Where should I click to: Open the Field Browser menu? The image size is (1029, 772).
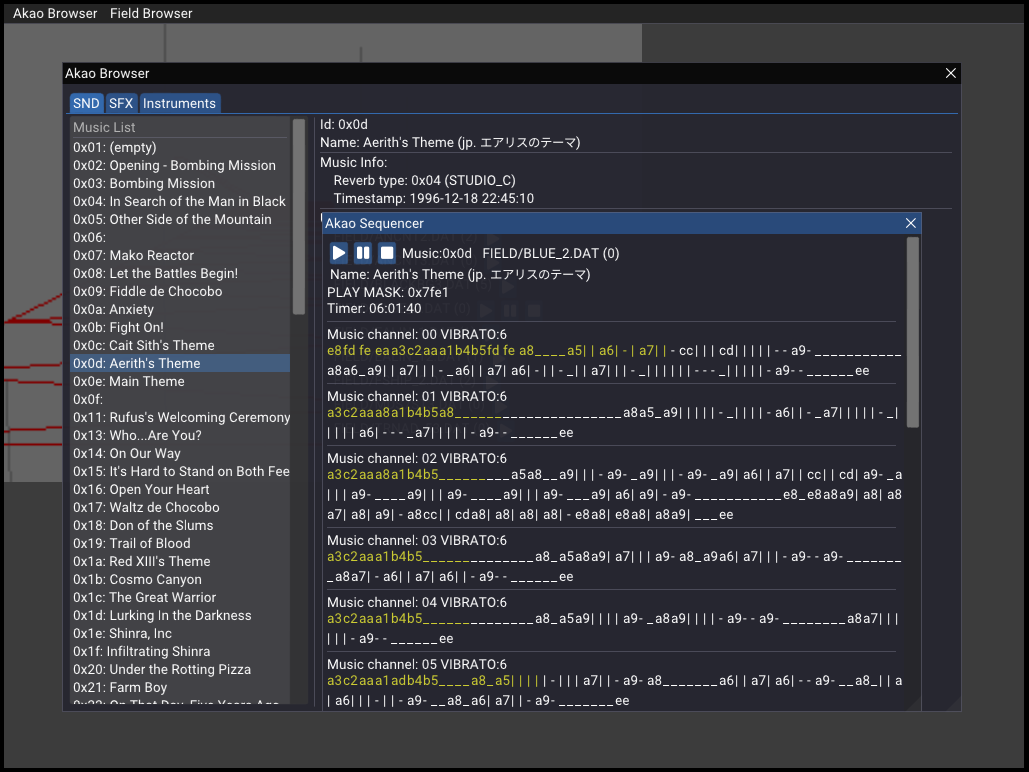coord(151,13)
